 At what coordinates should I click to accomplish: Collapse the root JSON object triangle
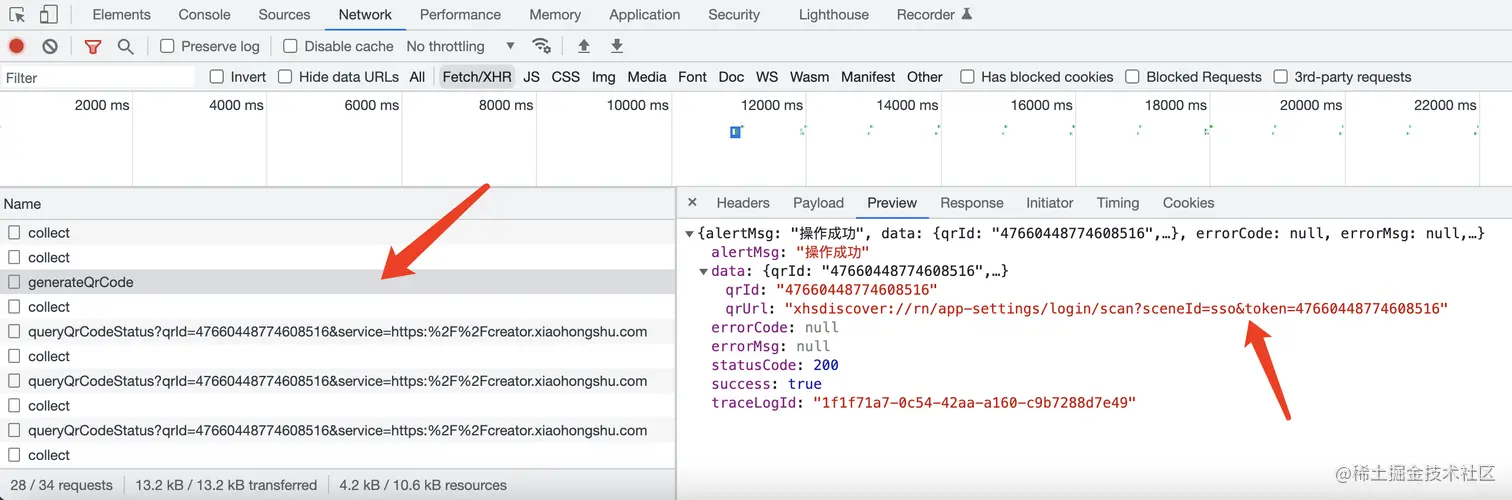tap(689, 233)
